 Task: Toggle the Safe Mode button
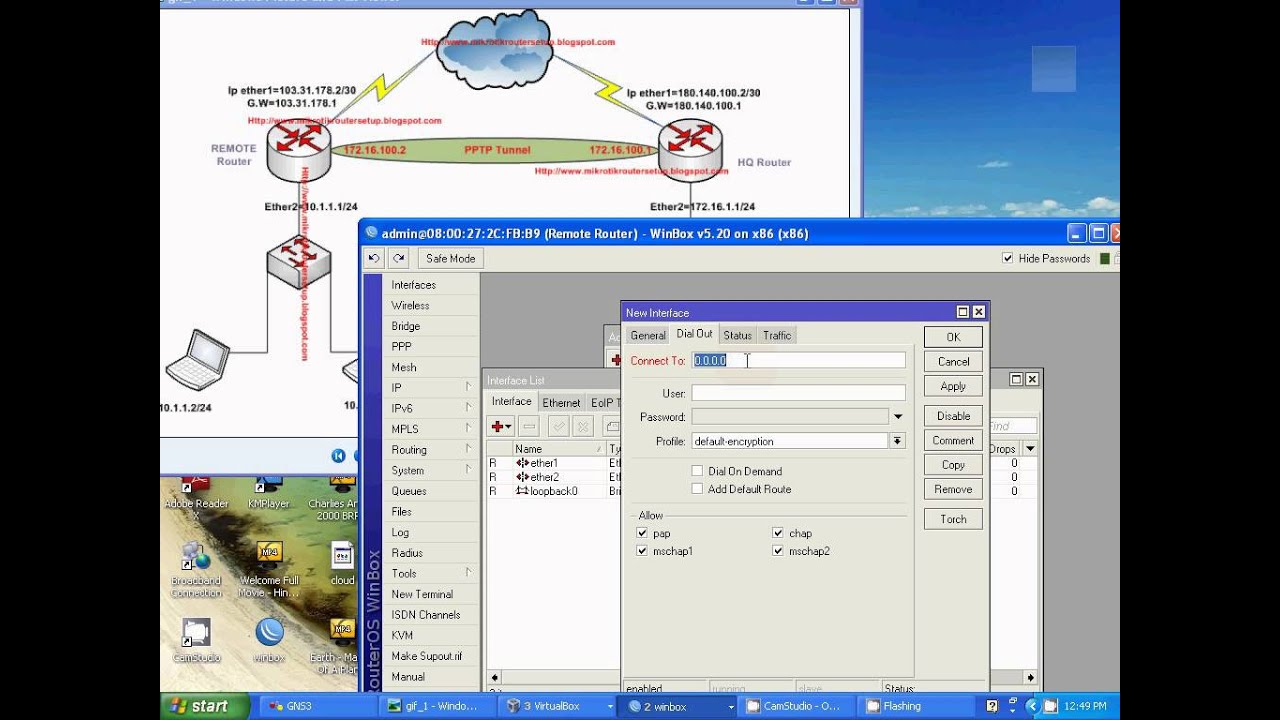tap(450, 258)
